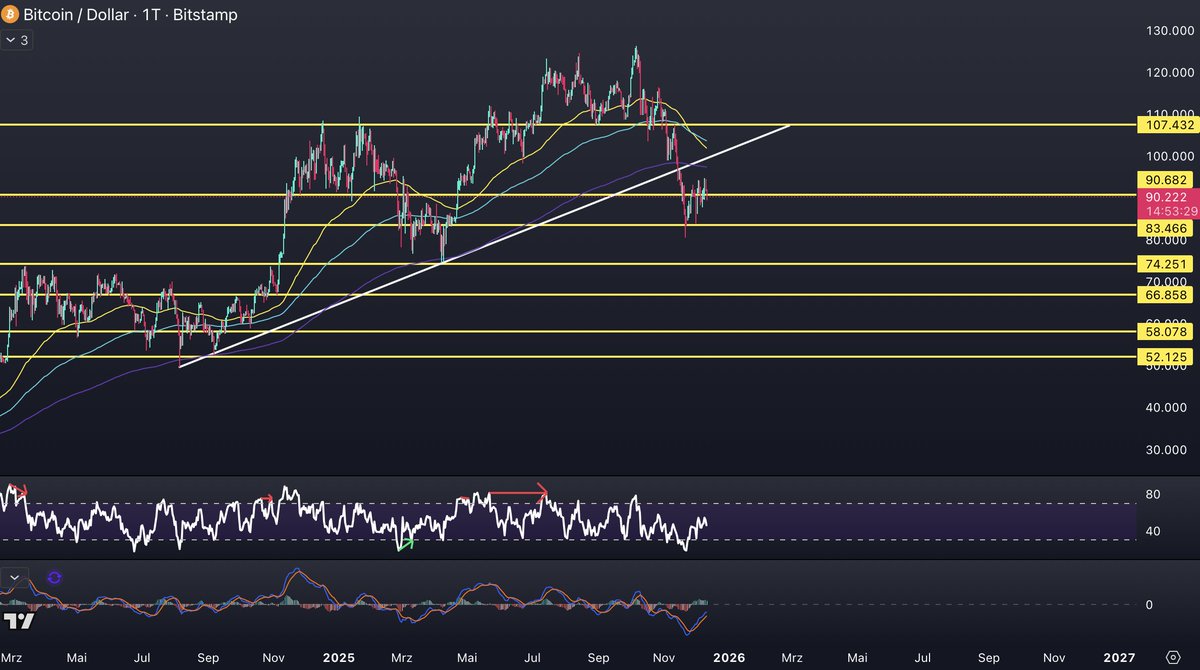Click the purple sync arrows icon

click(x=54, y=577)
